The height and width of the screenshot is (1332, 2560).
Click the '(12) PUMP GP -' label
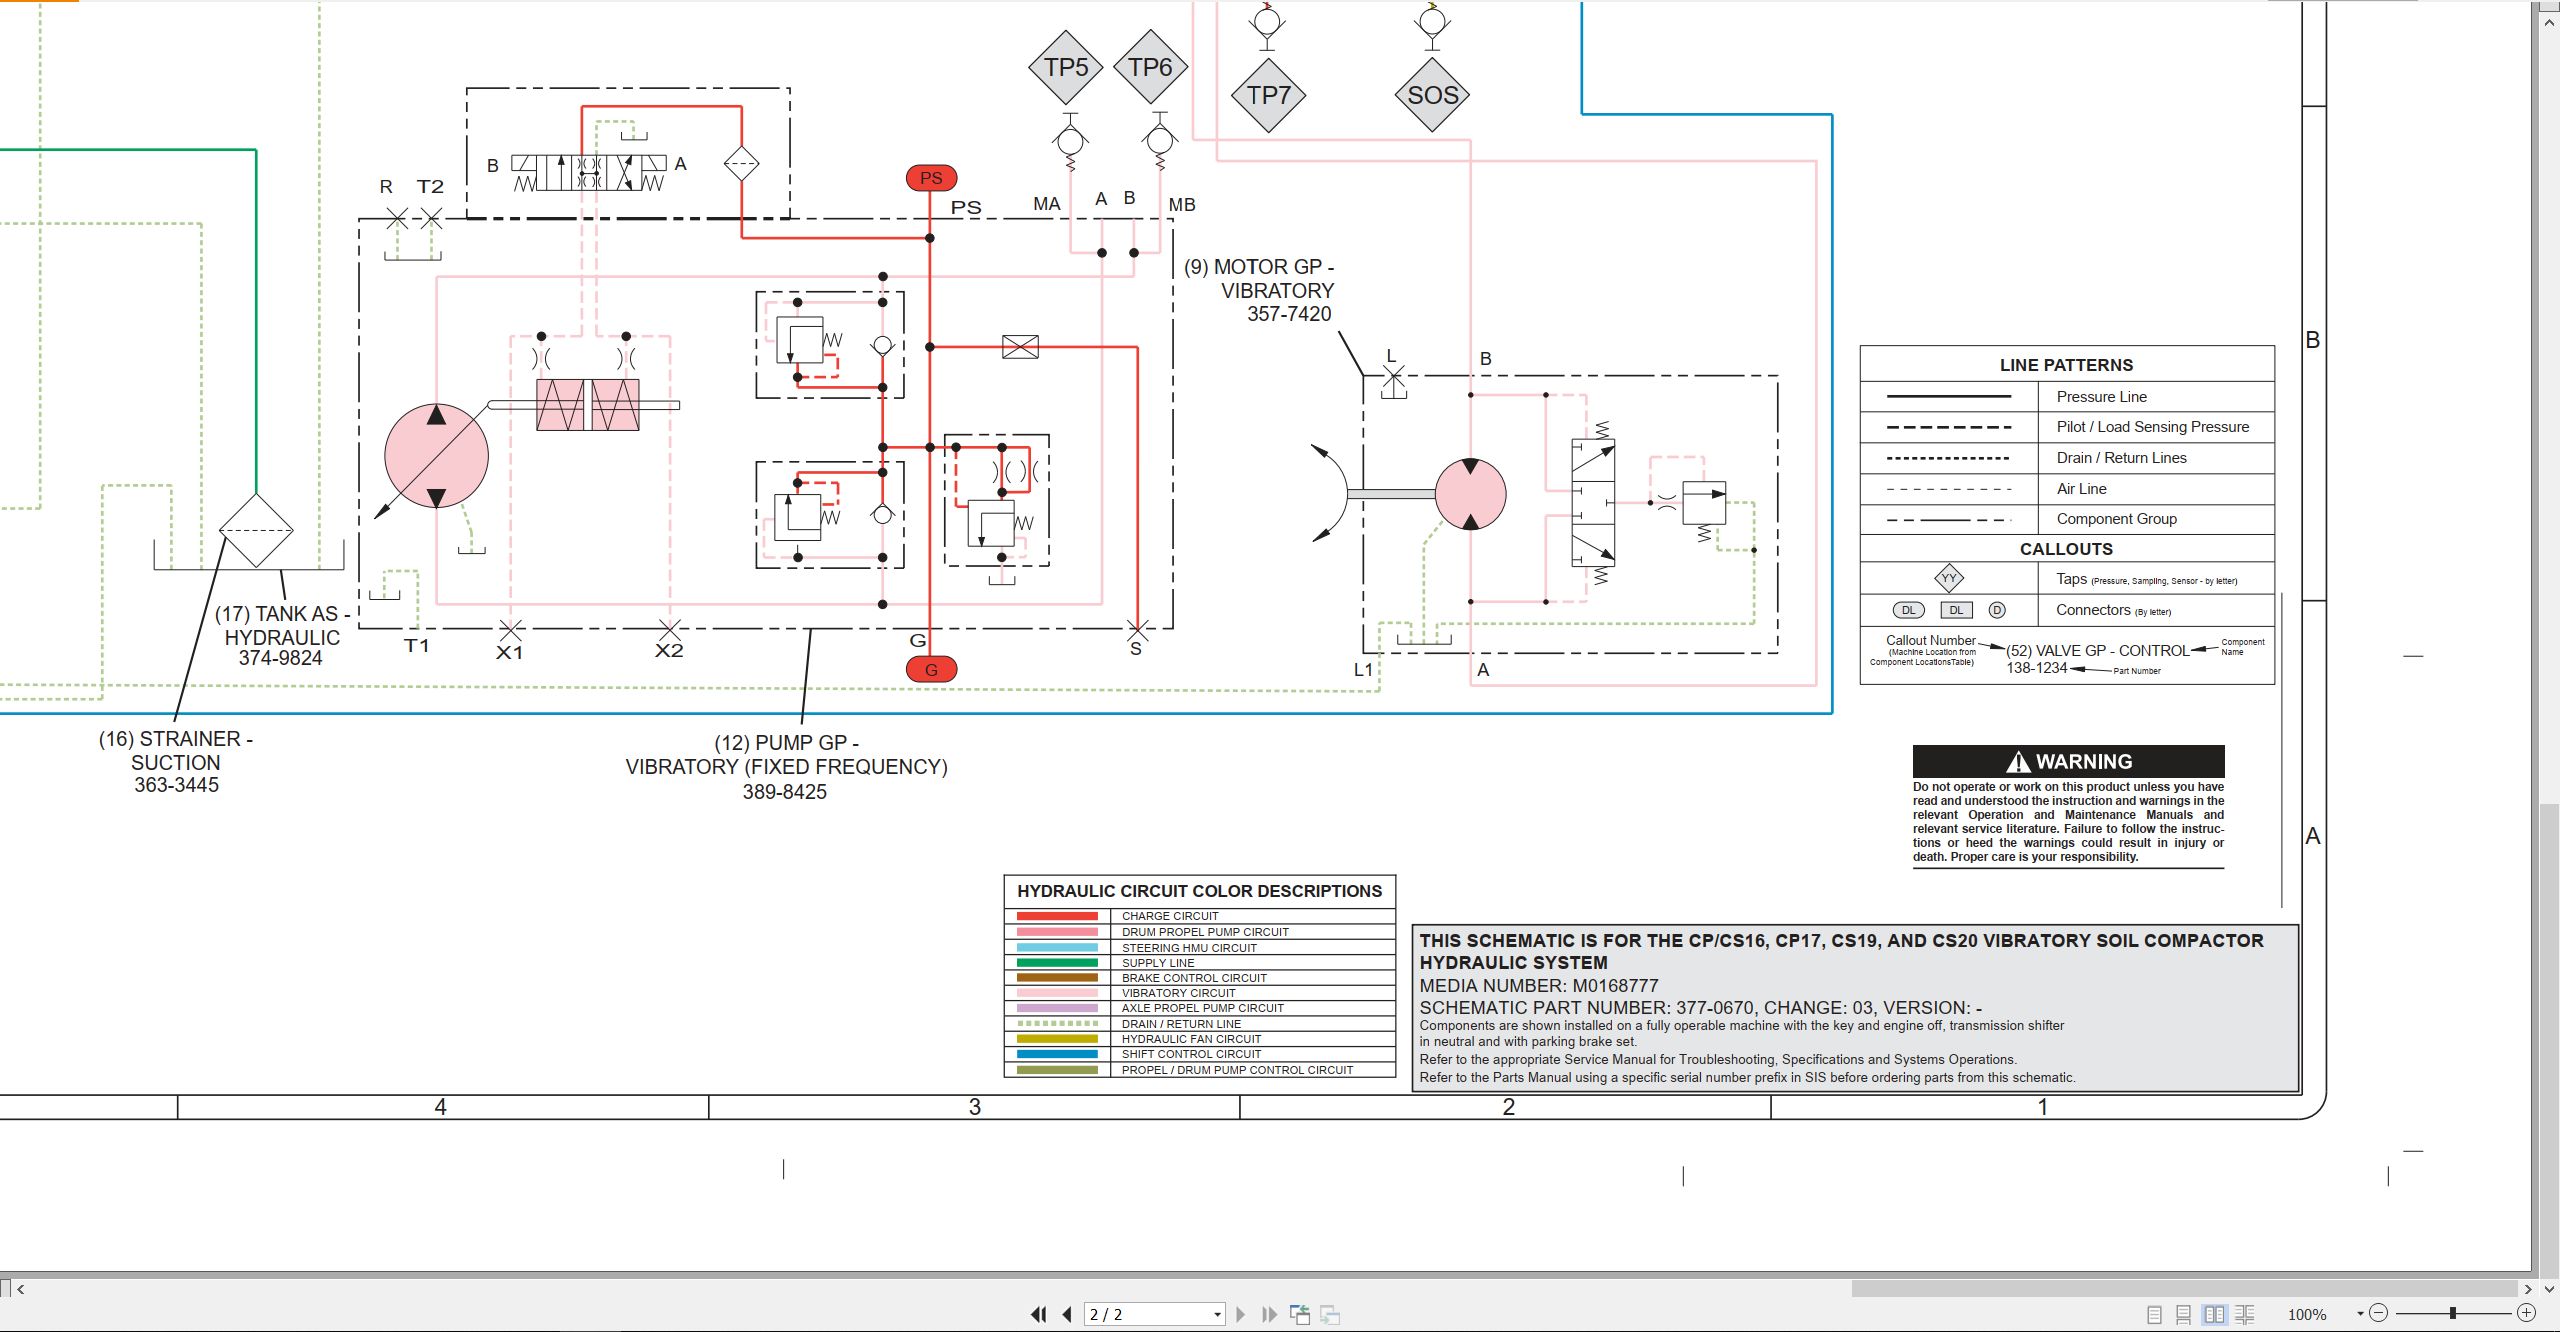click(786, 743)
